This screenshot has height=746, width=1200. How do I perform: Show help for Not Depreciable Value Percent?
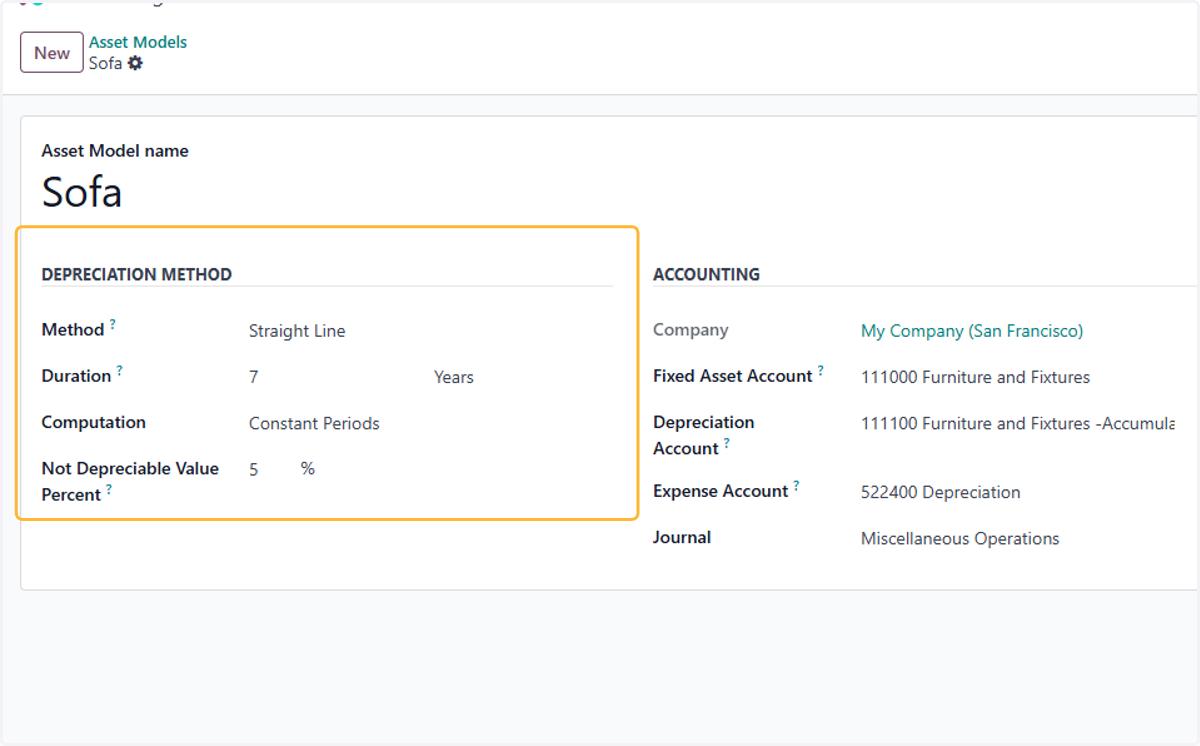(x=109, y=489)
